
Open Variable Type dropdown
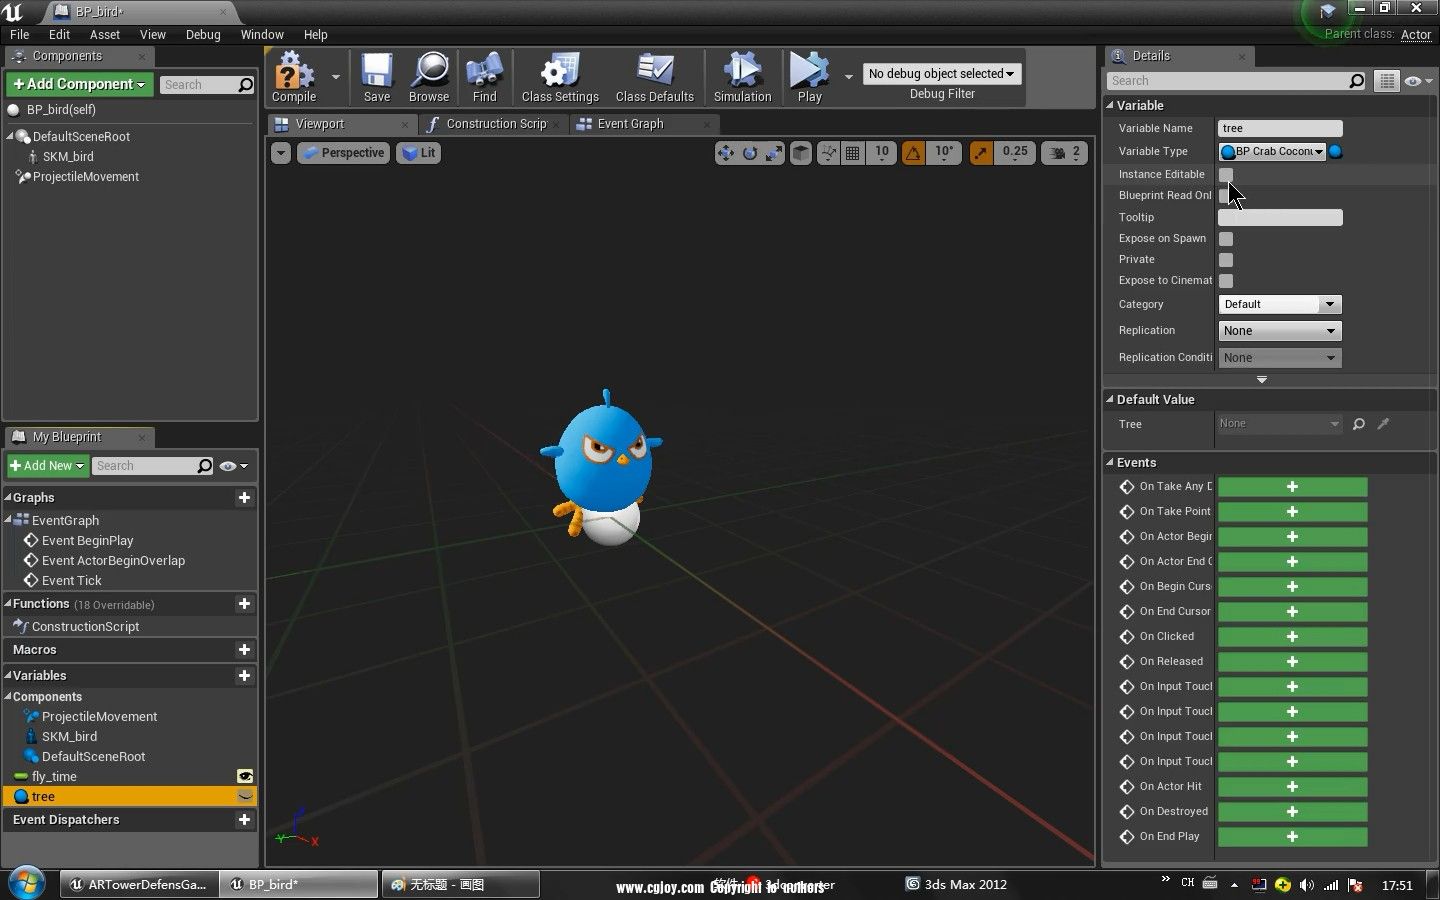point(1272,152)
